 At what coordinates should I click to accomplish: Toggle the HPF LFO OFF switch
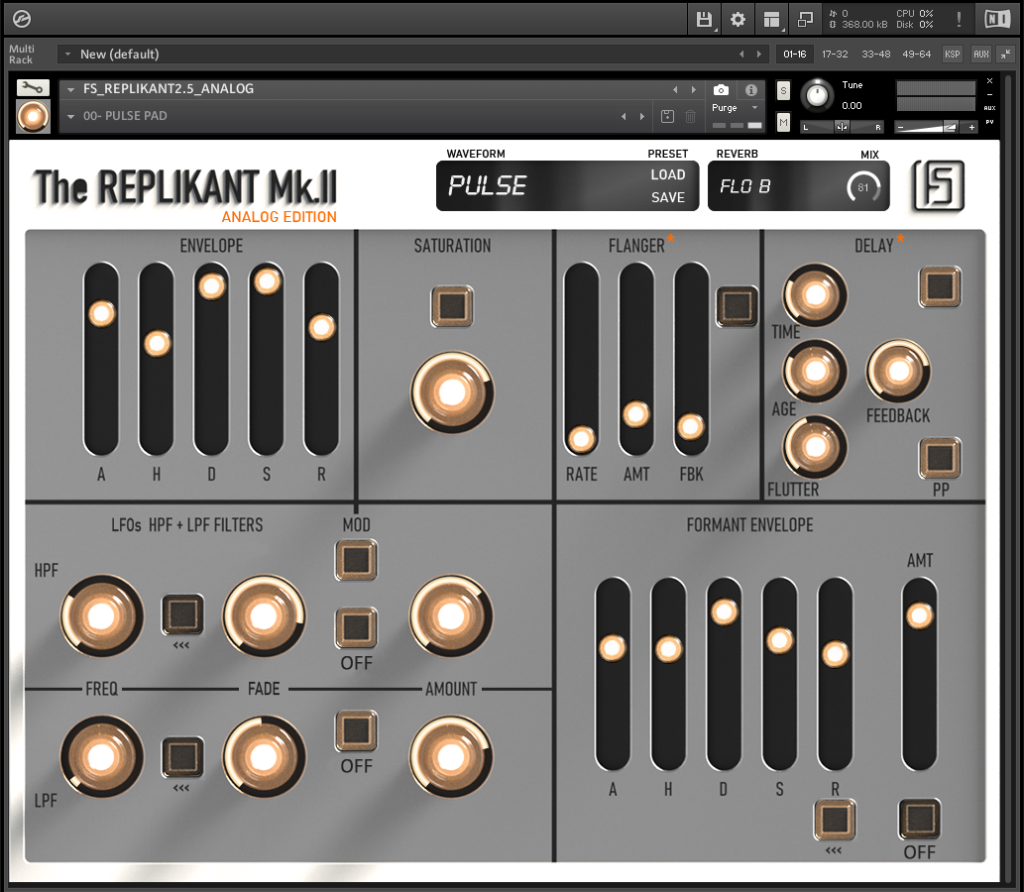pyautogui.click(x=356, y=628)
